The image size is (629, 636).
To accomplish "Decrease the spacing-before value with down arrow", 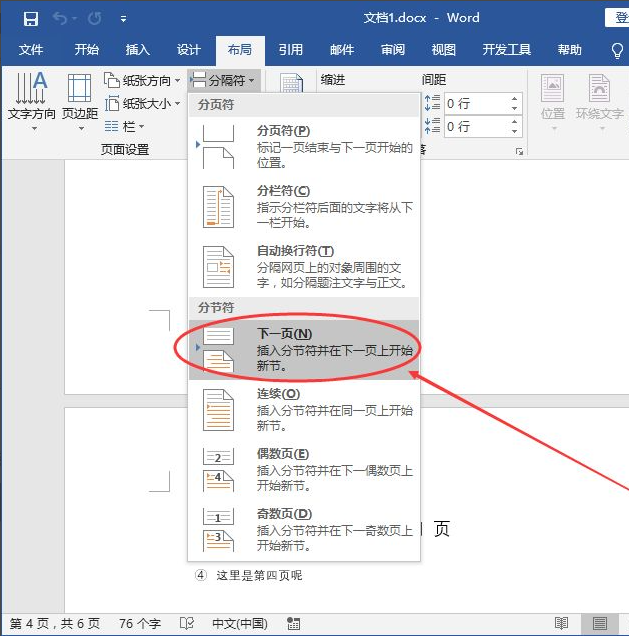I will [x=514, y=109].
